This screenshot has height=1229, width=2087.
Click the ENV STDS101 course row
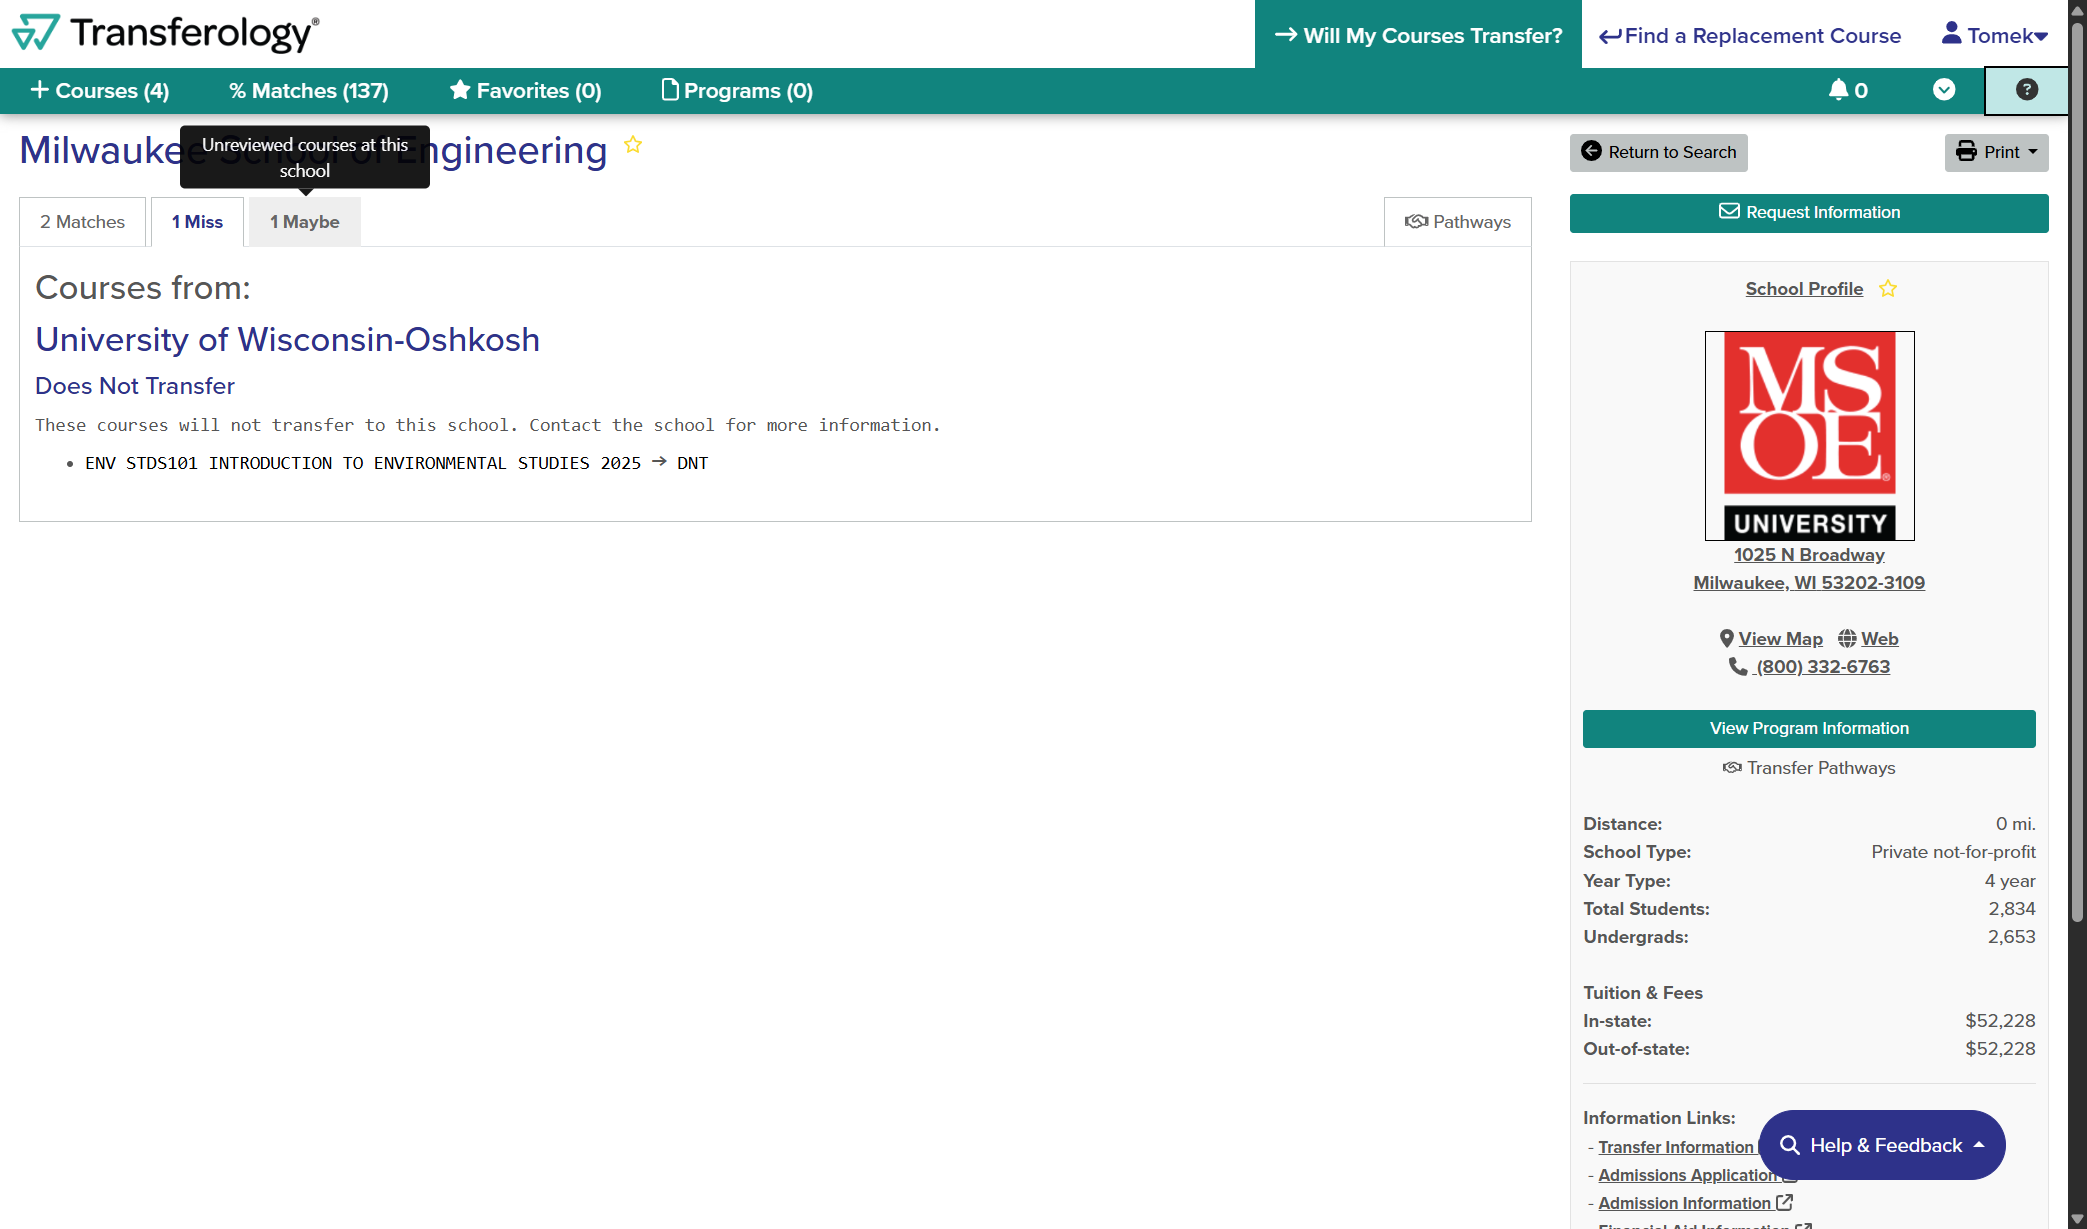[x=396, y=463]
